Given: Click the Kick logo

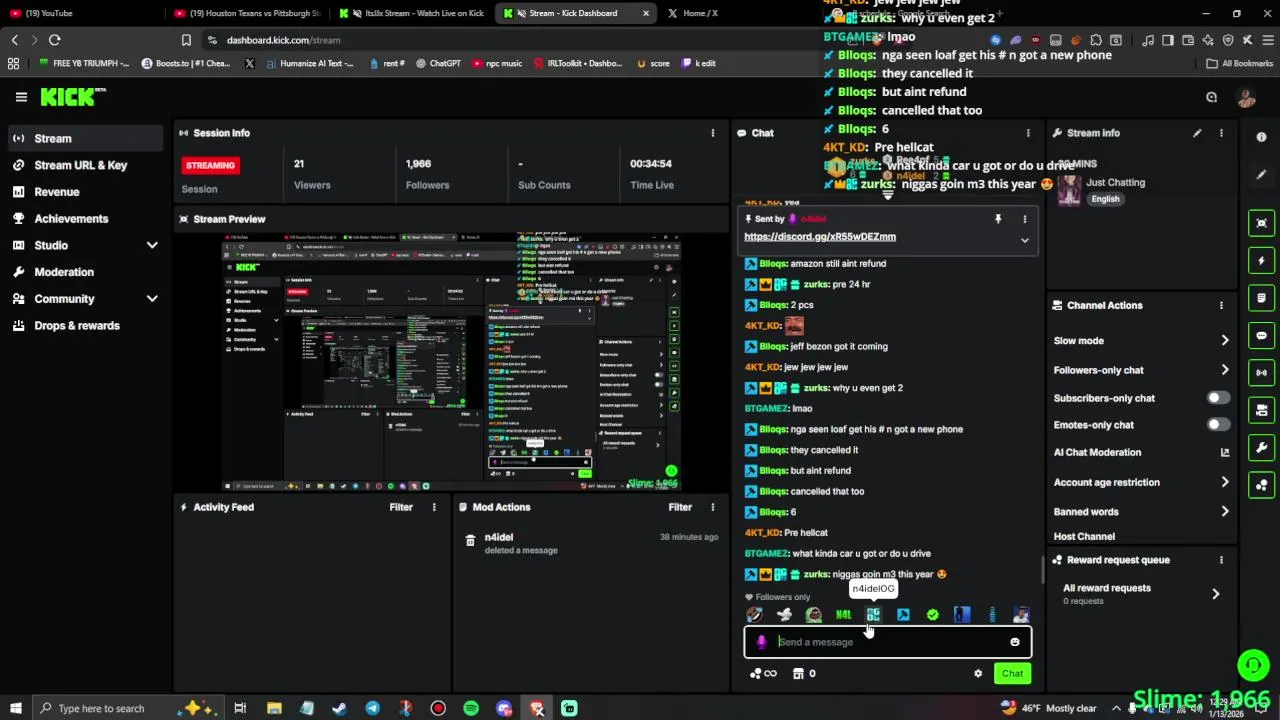Looking at the screenshot, I should tap(73, 97).
